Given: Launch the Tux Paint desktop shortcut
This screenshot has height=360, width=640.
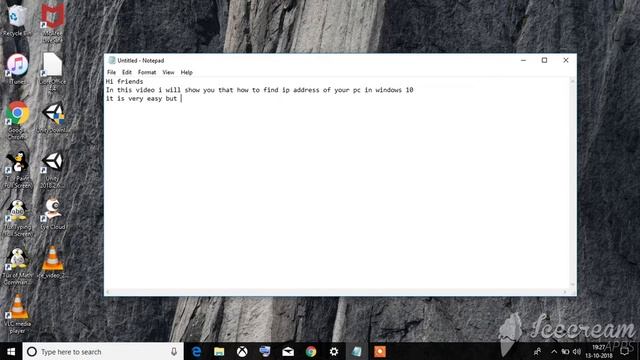Looking at the screenshot, I should [x=17, y=169].
